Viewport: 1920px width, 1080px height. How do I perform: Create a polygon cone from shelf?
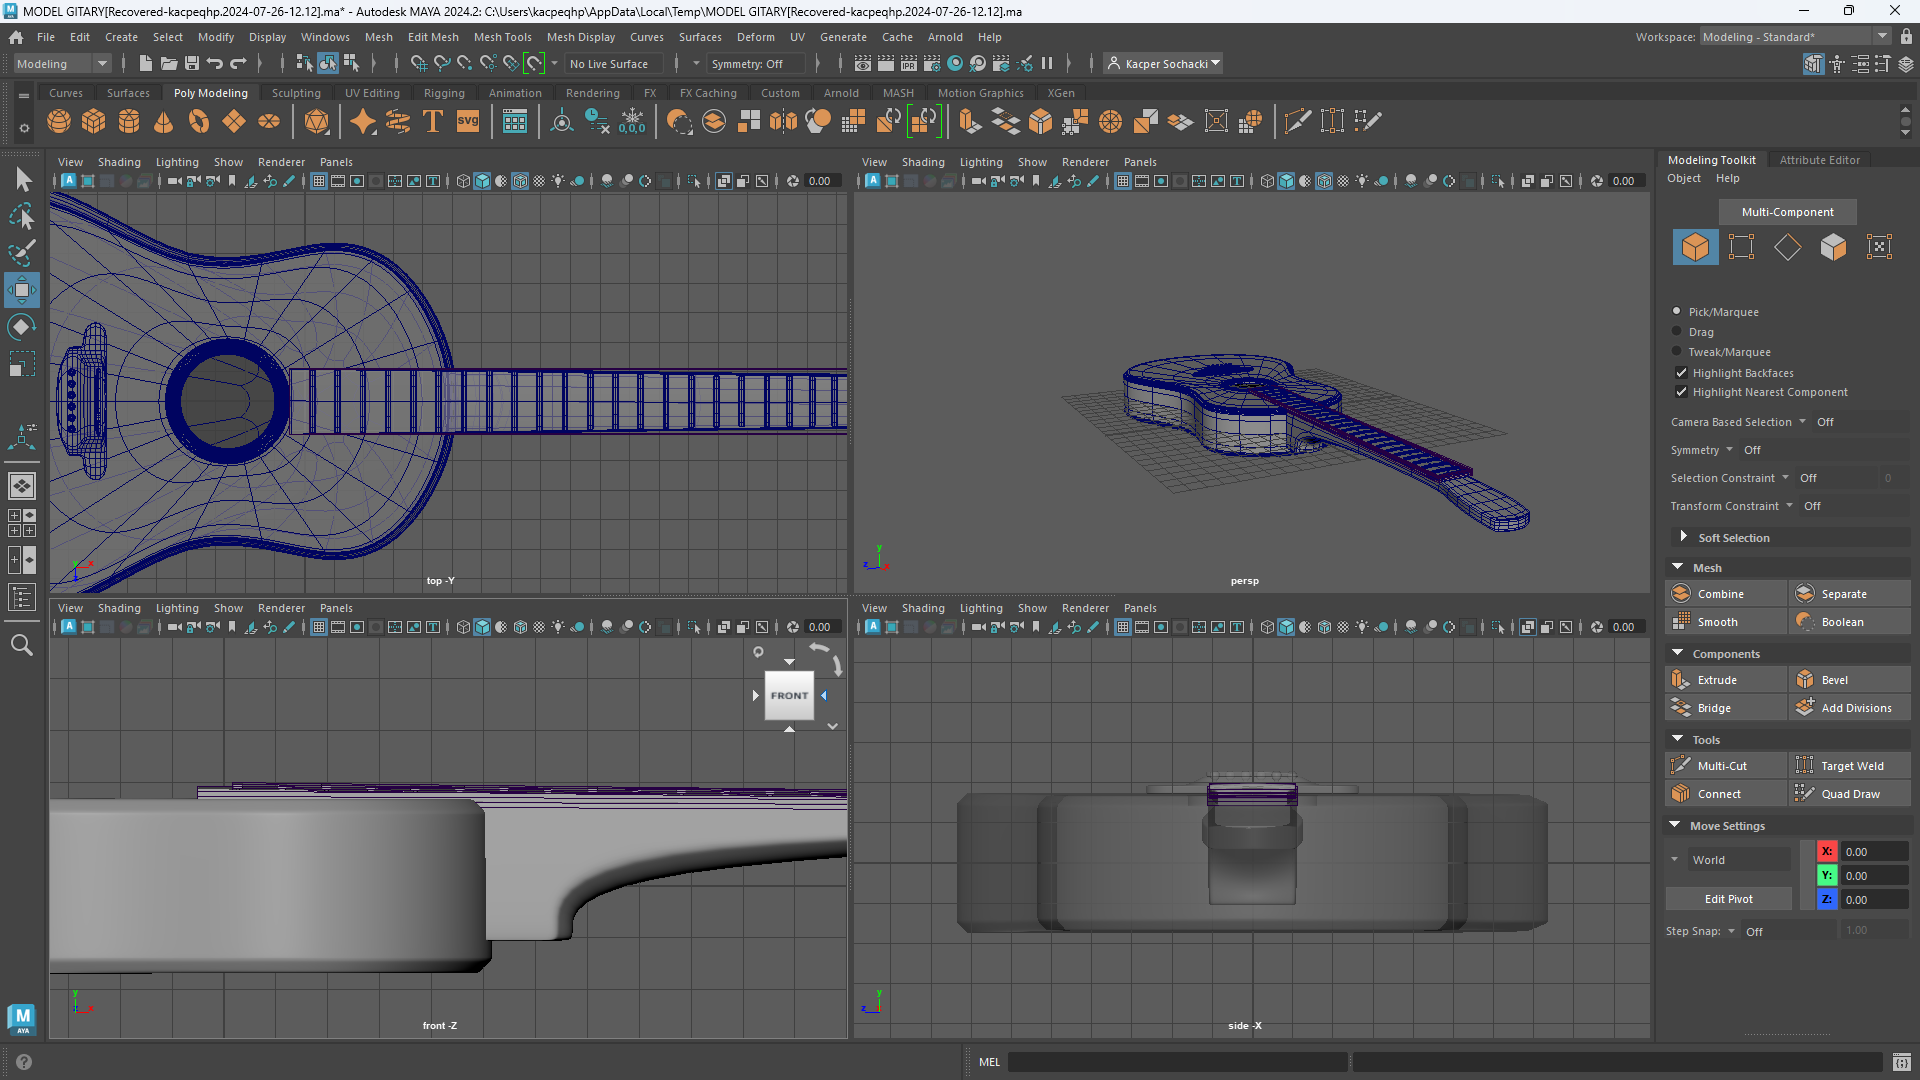click(x=164, y=121)
